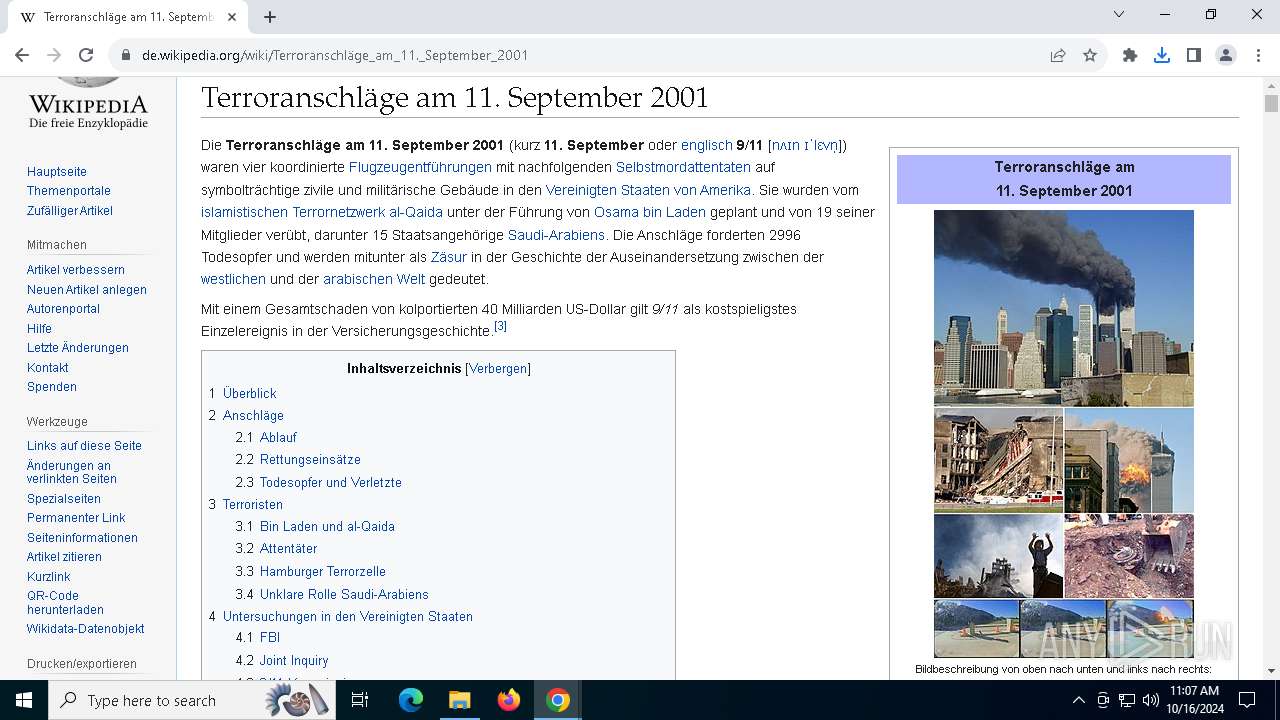Image resolution: width=1280 pixels, height=720 pixels.
Task: Open Themenportale in the sidebar
Action: point(69,191)
